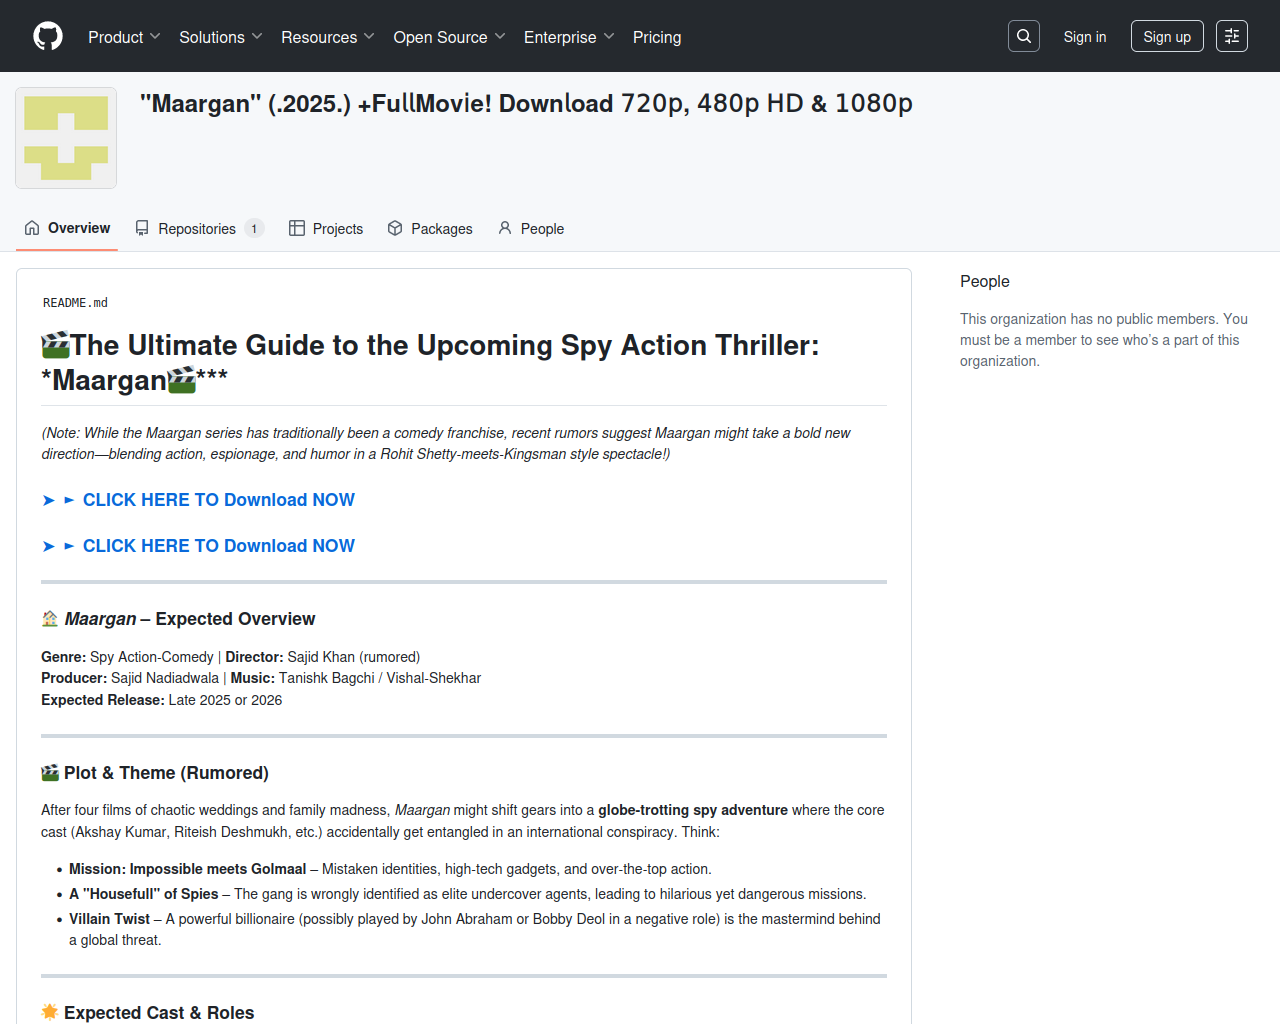Click the arrow icons before first download link
Viewport: 1280px width, 1024px height.
point(59,500)
